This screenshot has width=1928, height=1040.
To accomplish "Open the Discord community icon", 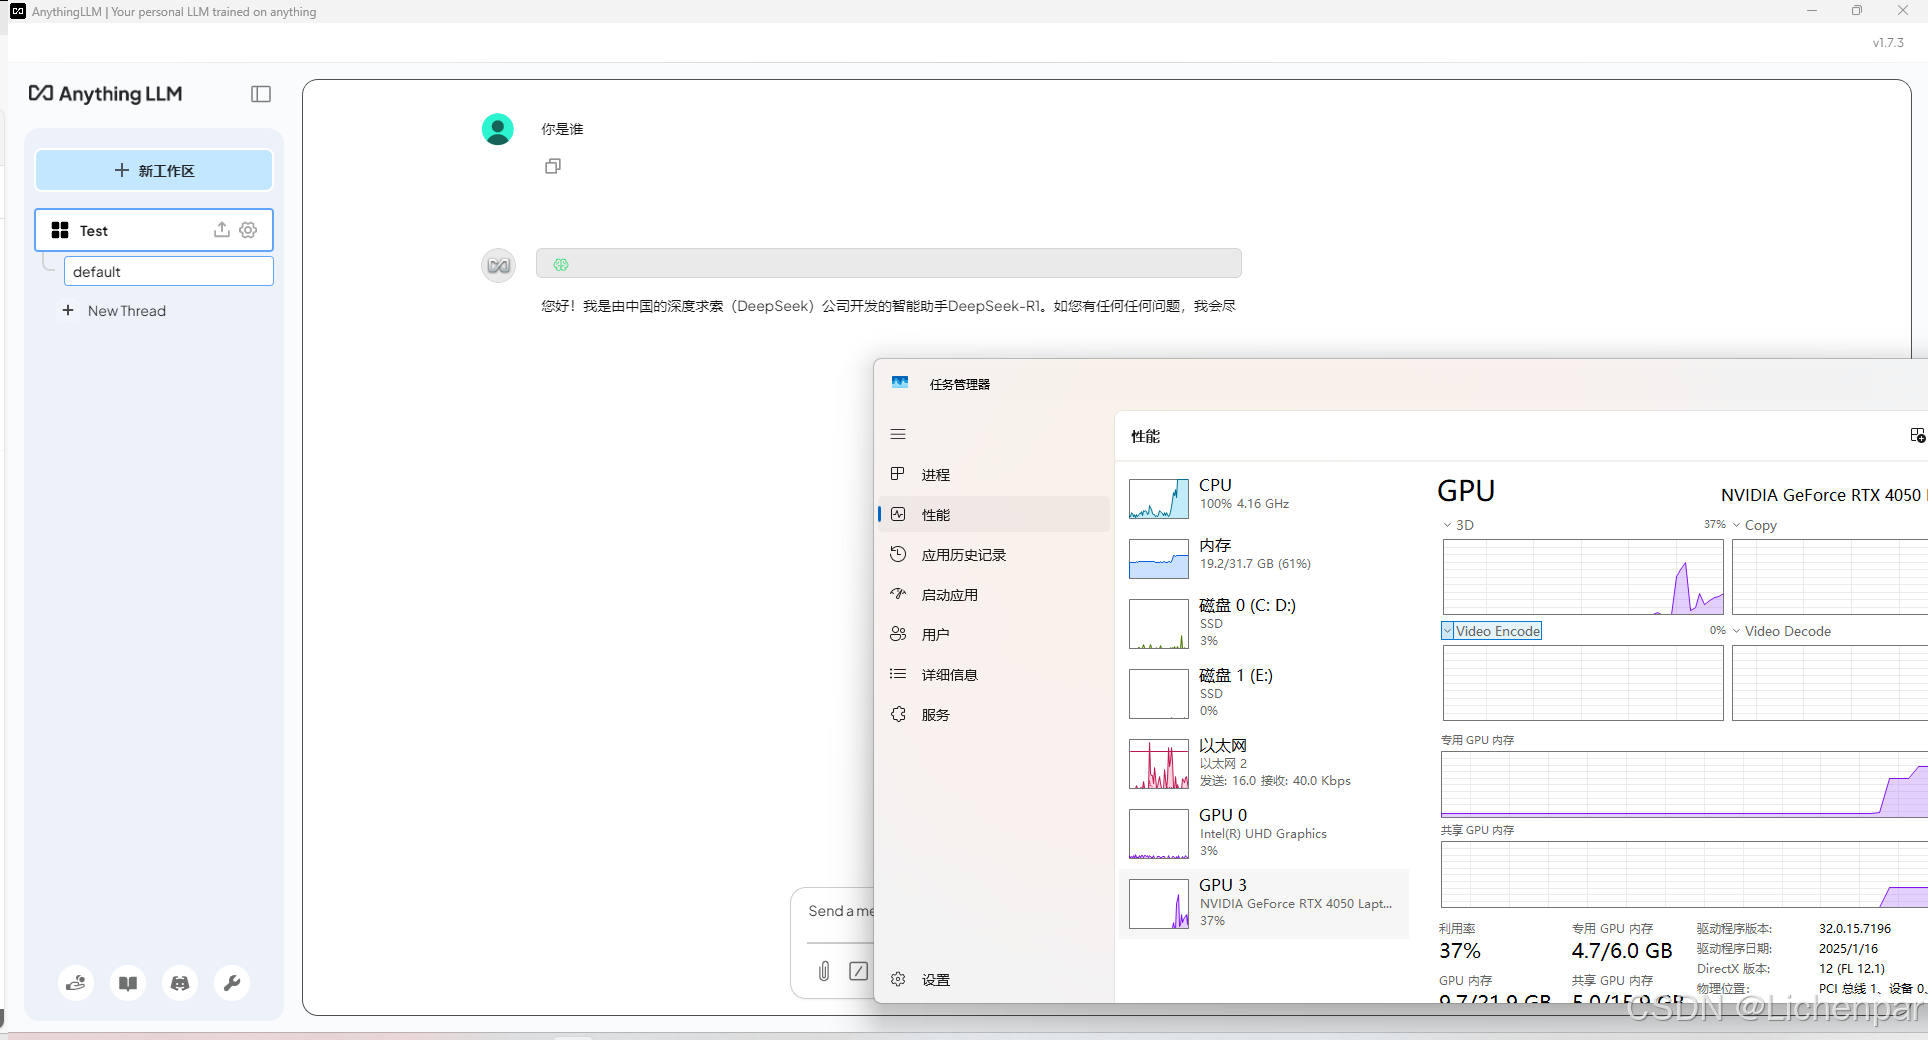I will (180, 983).
